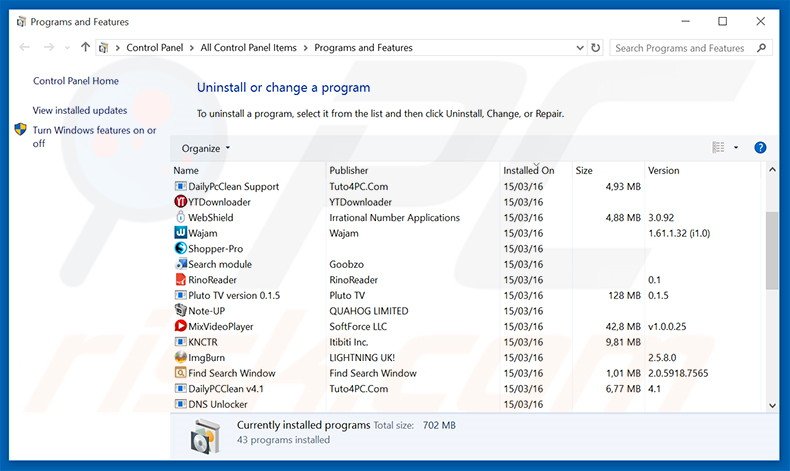Click the Note-UP program icon
The width and height of the screenshot is (790, 471).
pyautogui.click(x=180, y=310)
